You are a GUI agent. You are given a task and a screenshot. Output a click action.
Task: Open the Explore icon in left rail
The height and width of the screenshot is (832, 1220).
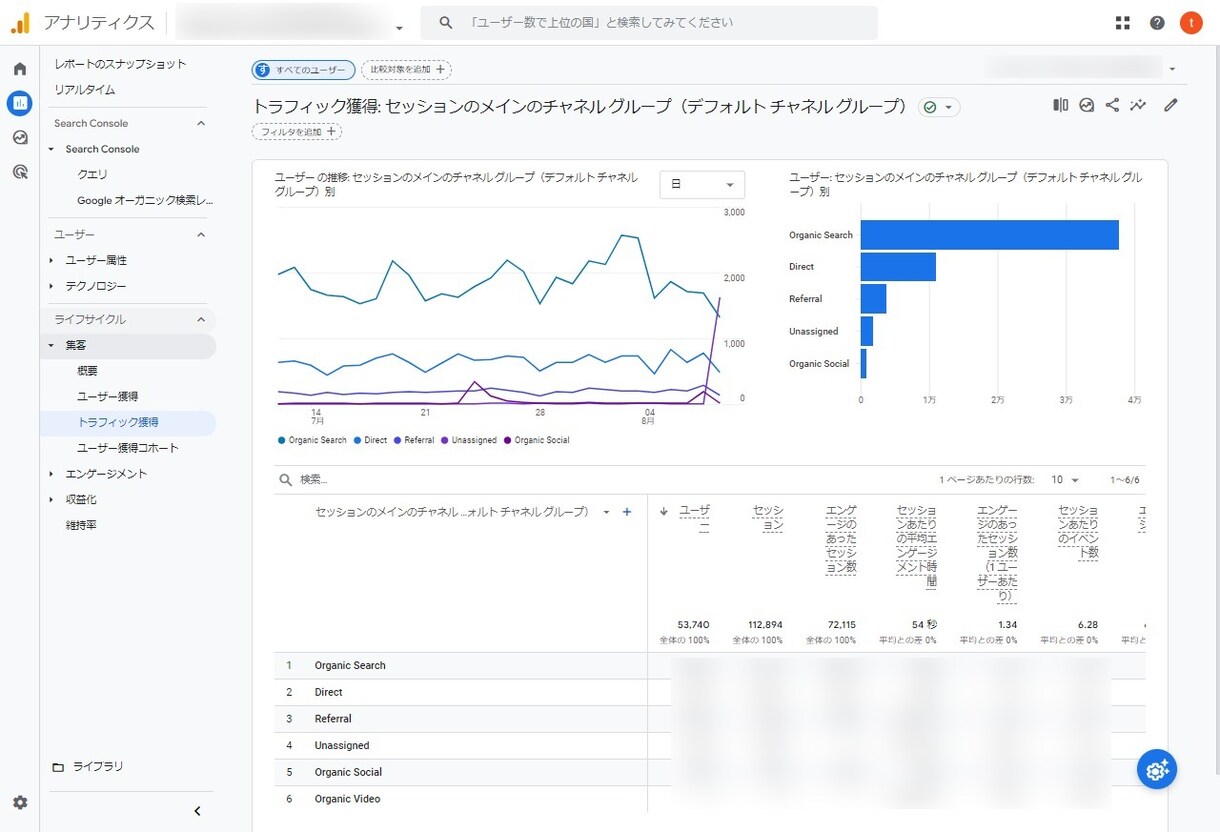pyautogui.click(x=19, y=138)
